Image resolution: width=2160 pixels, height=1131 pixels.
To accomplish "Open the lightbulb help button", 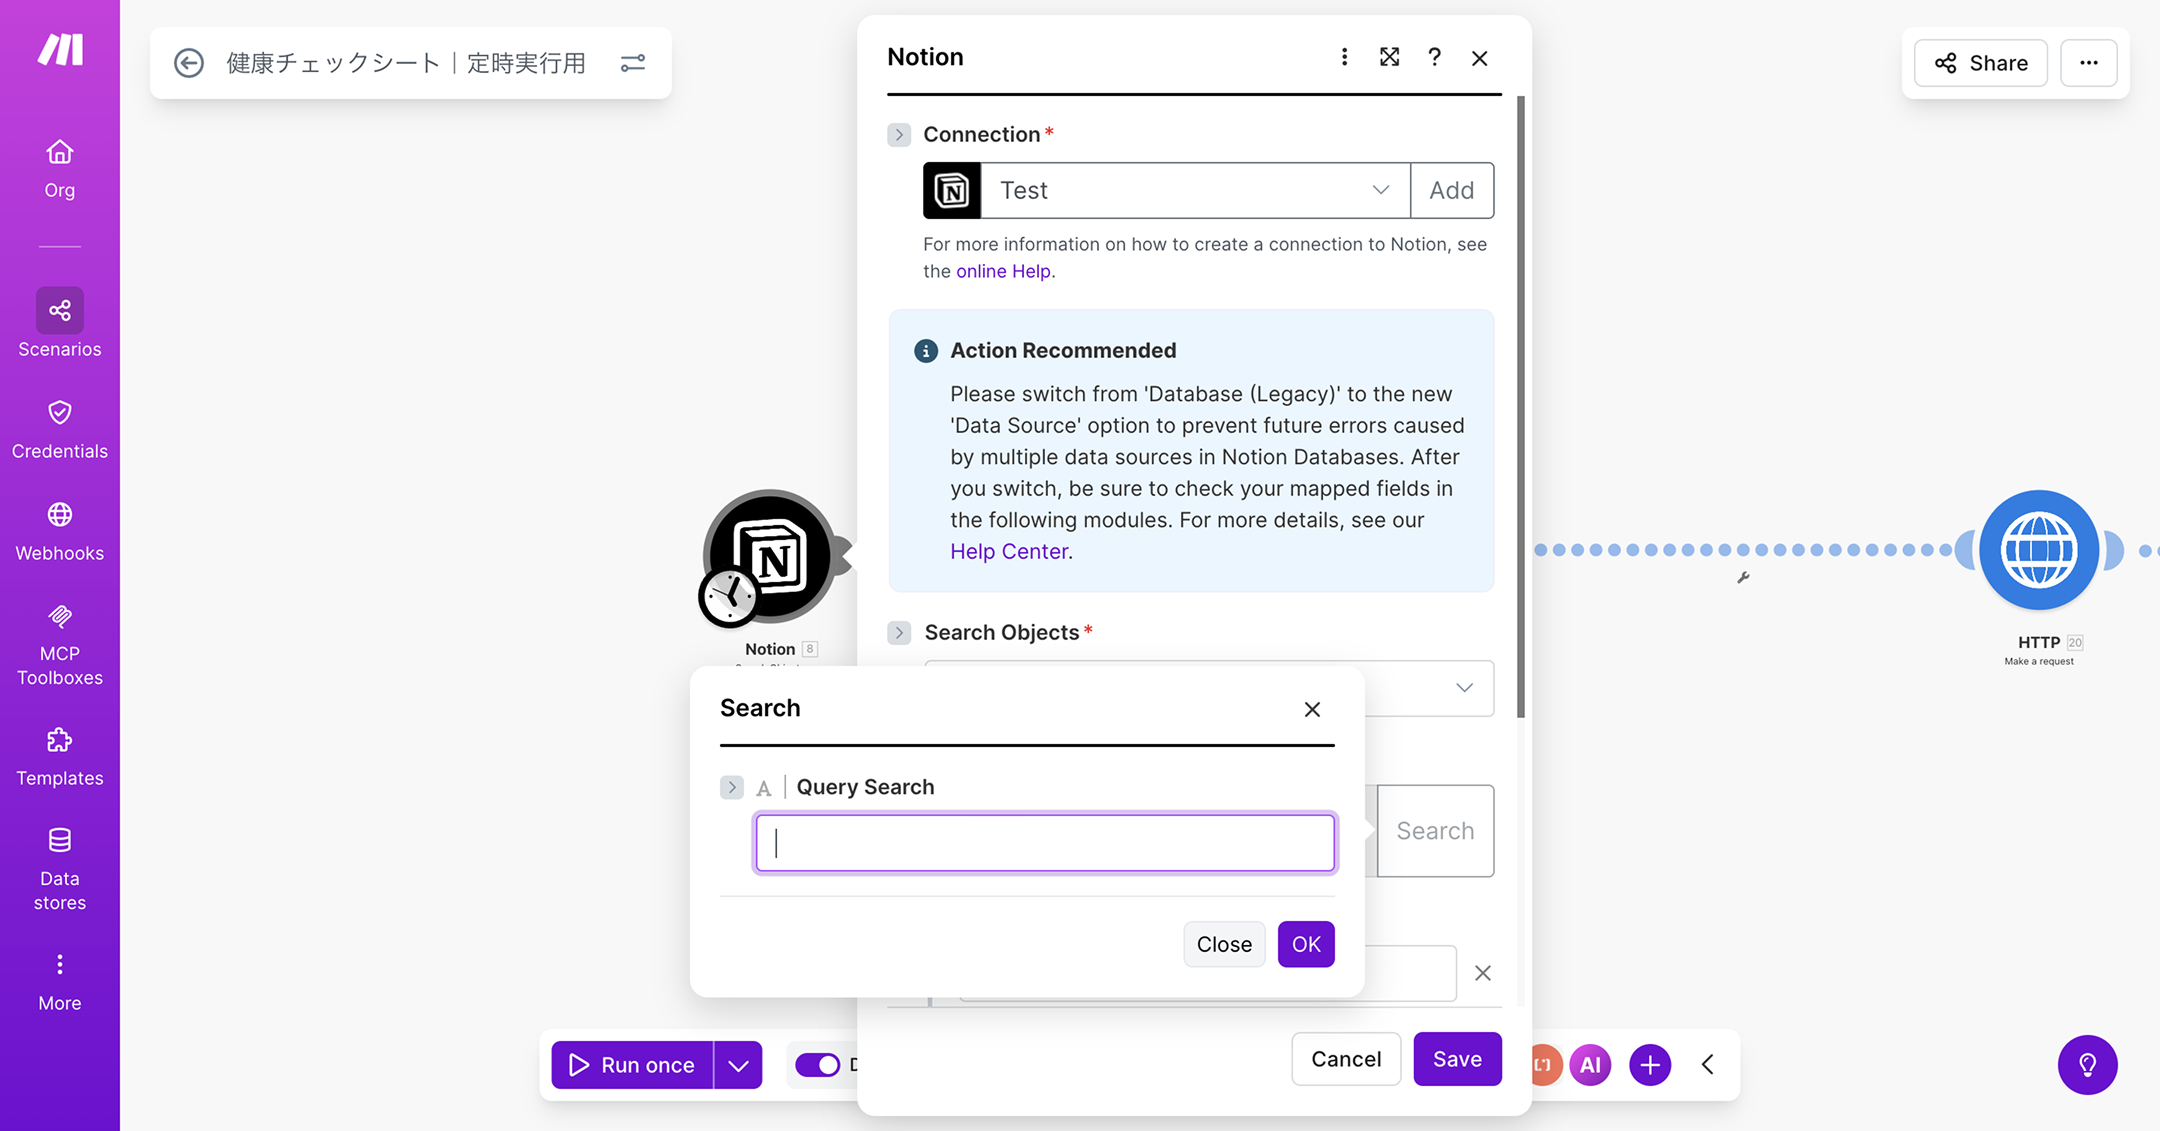I will pos(2087,1064).
